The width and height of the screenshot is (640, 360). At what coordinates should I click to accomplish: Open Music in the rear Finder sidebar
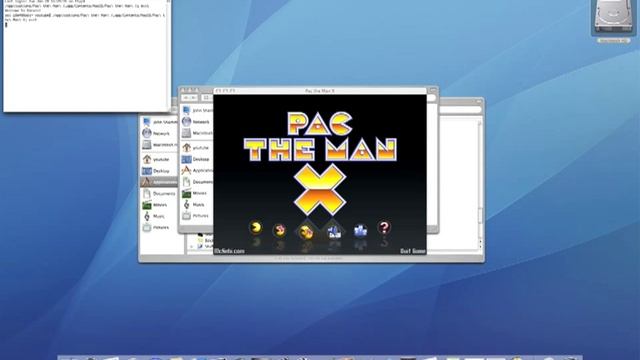tap(160, 216)
